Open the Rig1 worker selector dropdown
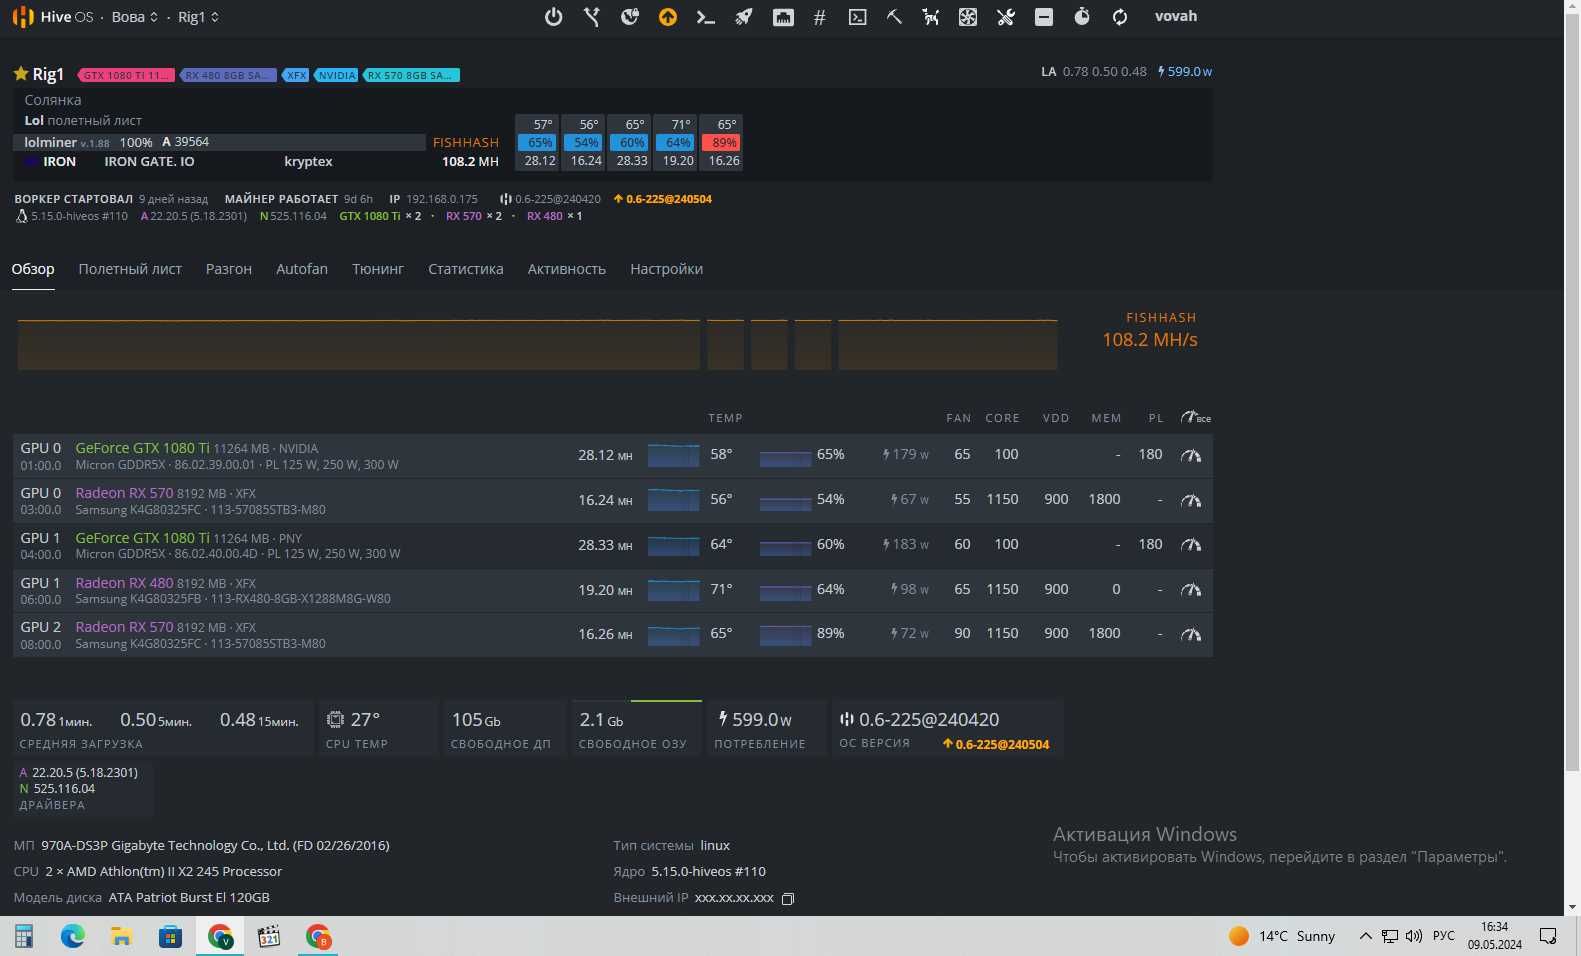The image size is (1581, 956). coord(198,17)
